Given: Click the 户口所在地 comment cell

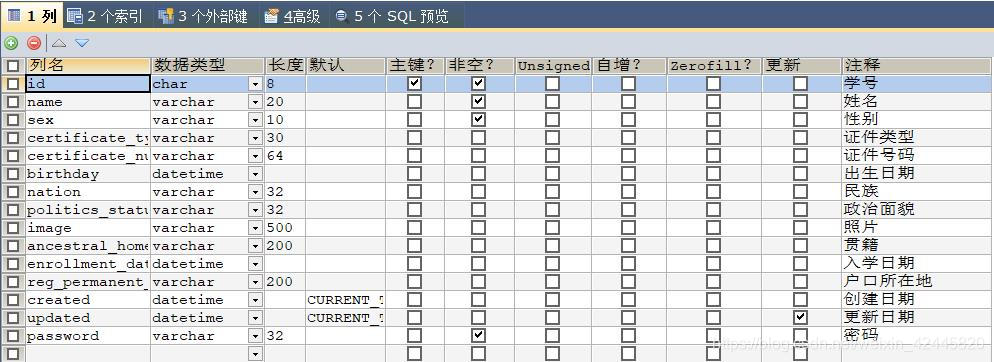Looking at the screenshot, I should point(916,281).
